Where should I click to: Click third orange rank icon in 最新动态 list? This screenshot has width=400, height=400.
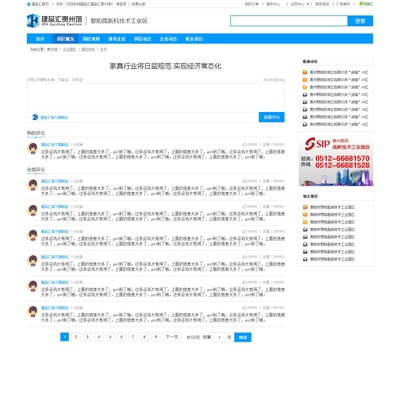(305, 87)
